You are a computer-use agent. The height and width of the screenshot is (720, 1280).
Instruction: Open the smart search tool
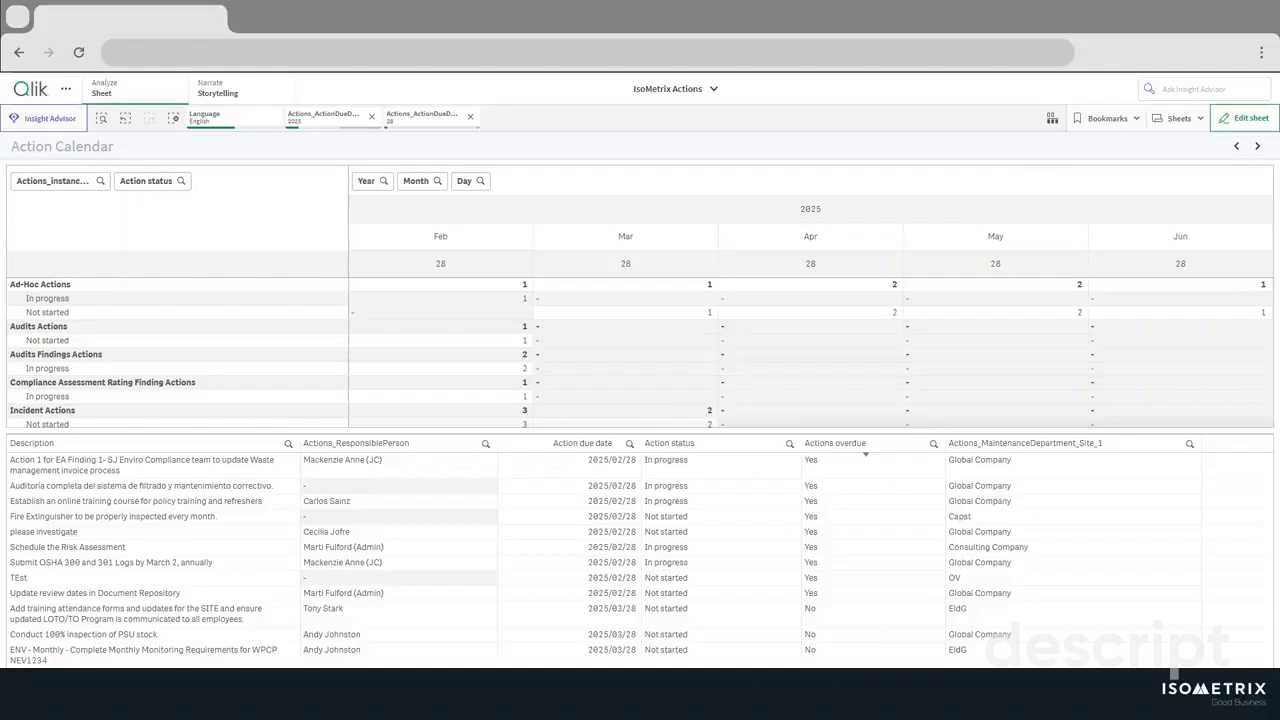pyautogui.click(x=101, y=118)
